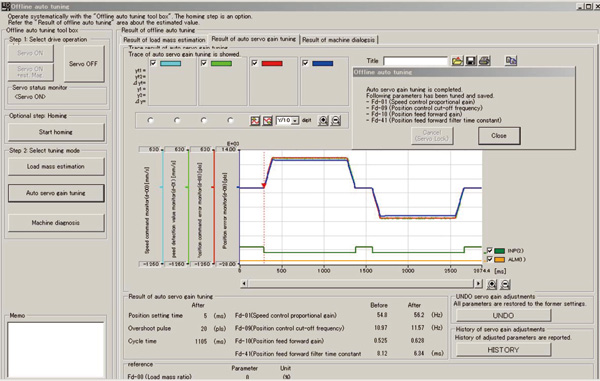The image size is (600, 381).
Task: Click the red trace color swatch
Action: (x=272, y=64)
